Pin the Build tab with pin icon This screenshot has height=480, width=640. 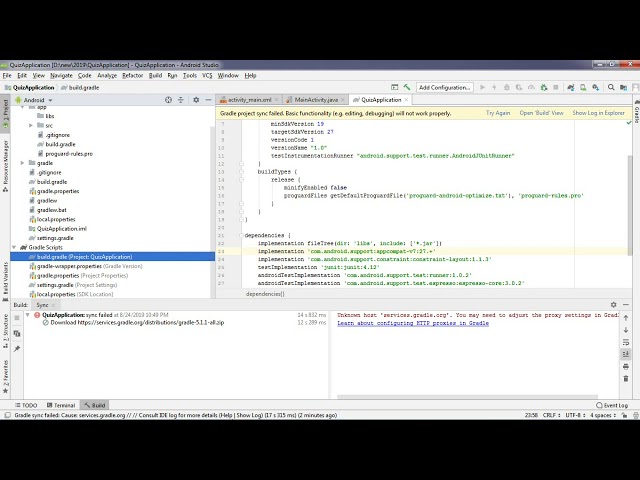tap(17, 349)
